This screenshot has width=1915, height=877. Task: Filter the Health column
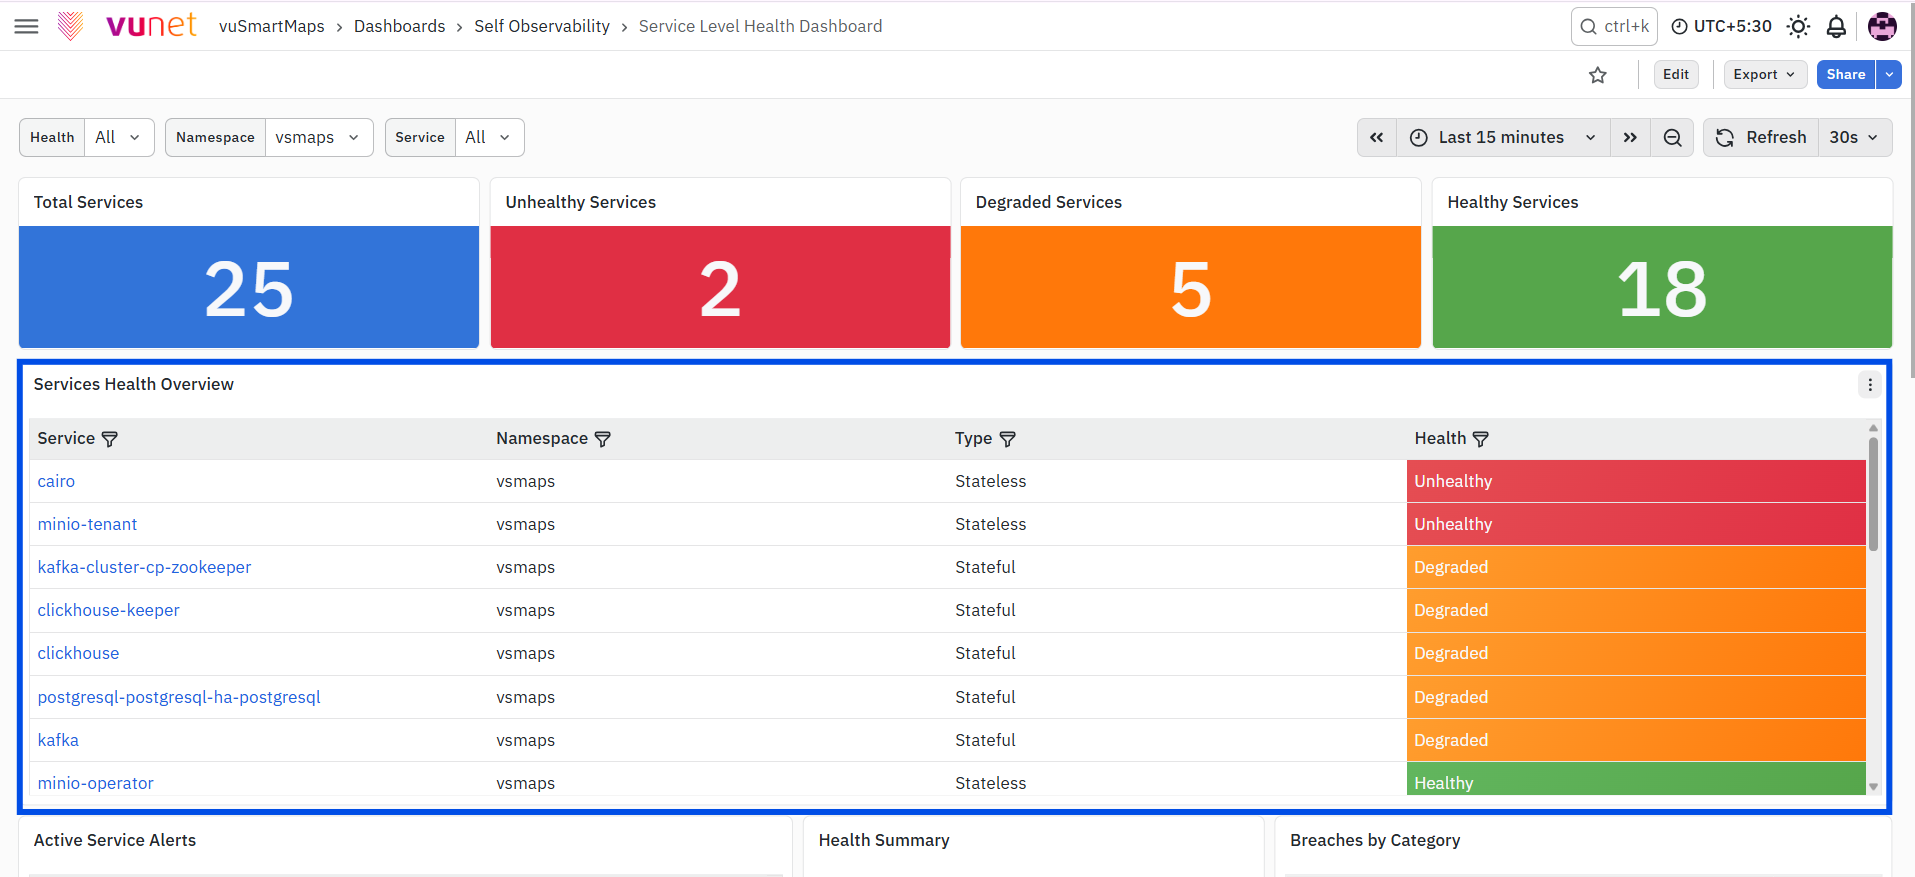1481,439
